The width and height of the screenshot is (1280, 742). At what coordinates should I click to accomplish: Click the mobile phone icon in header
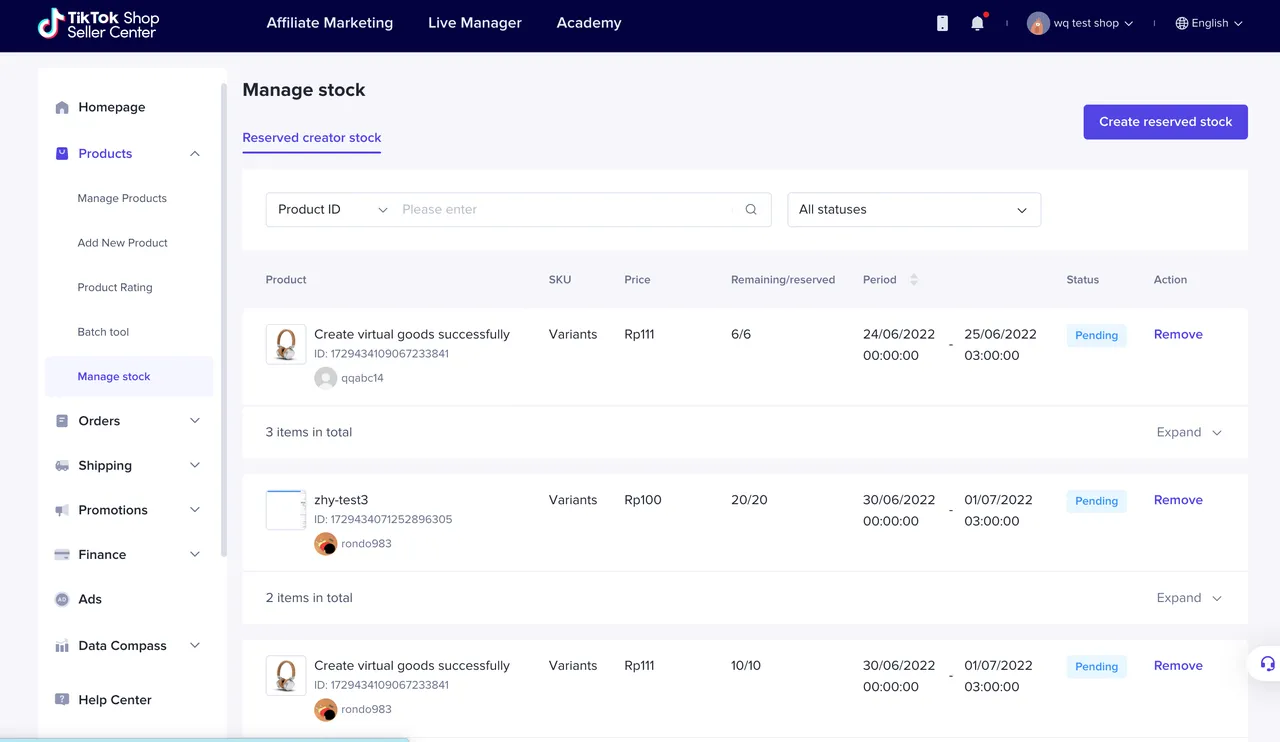click(942, 23)
